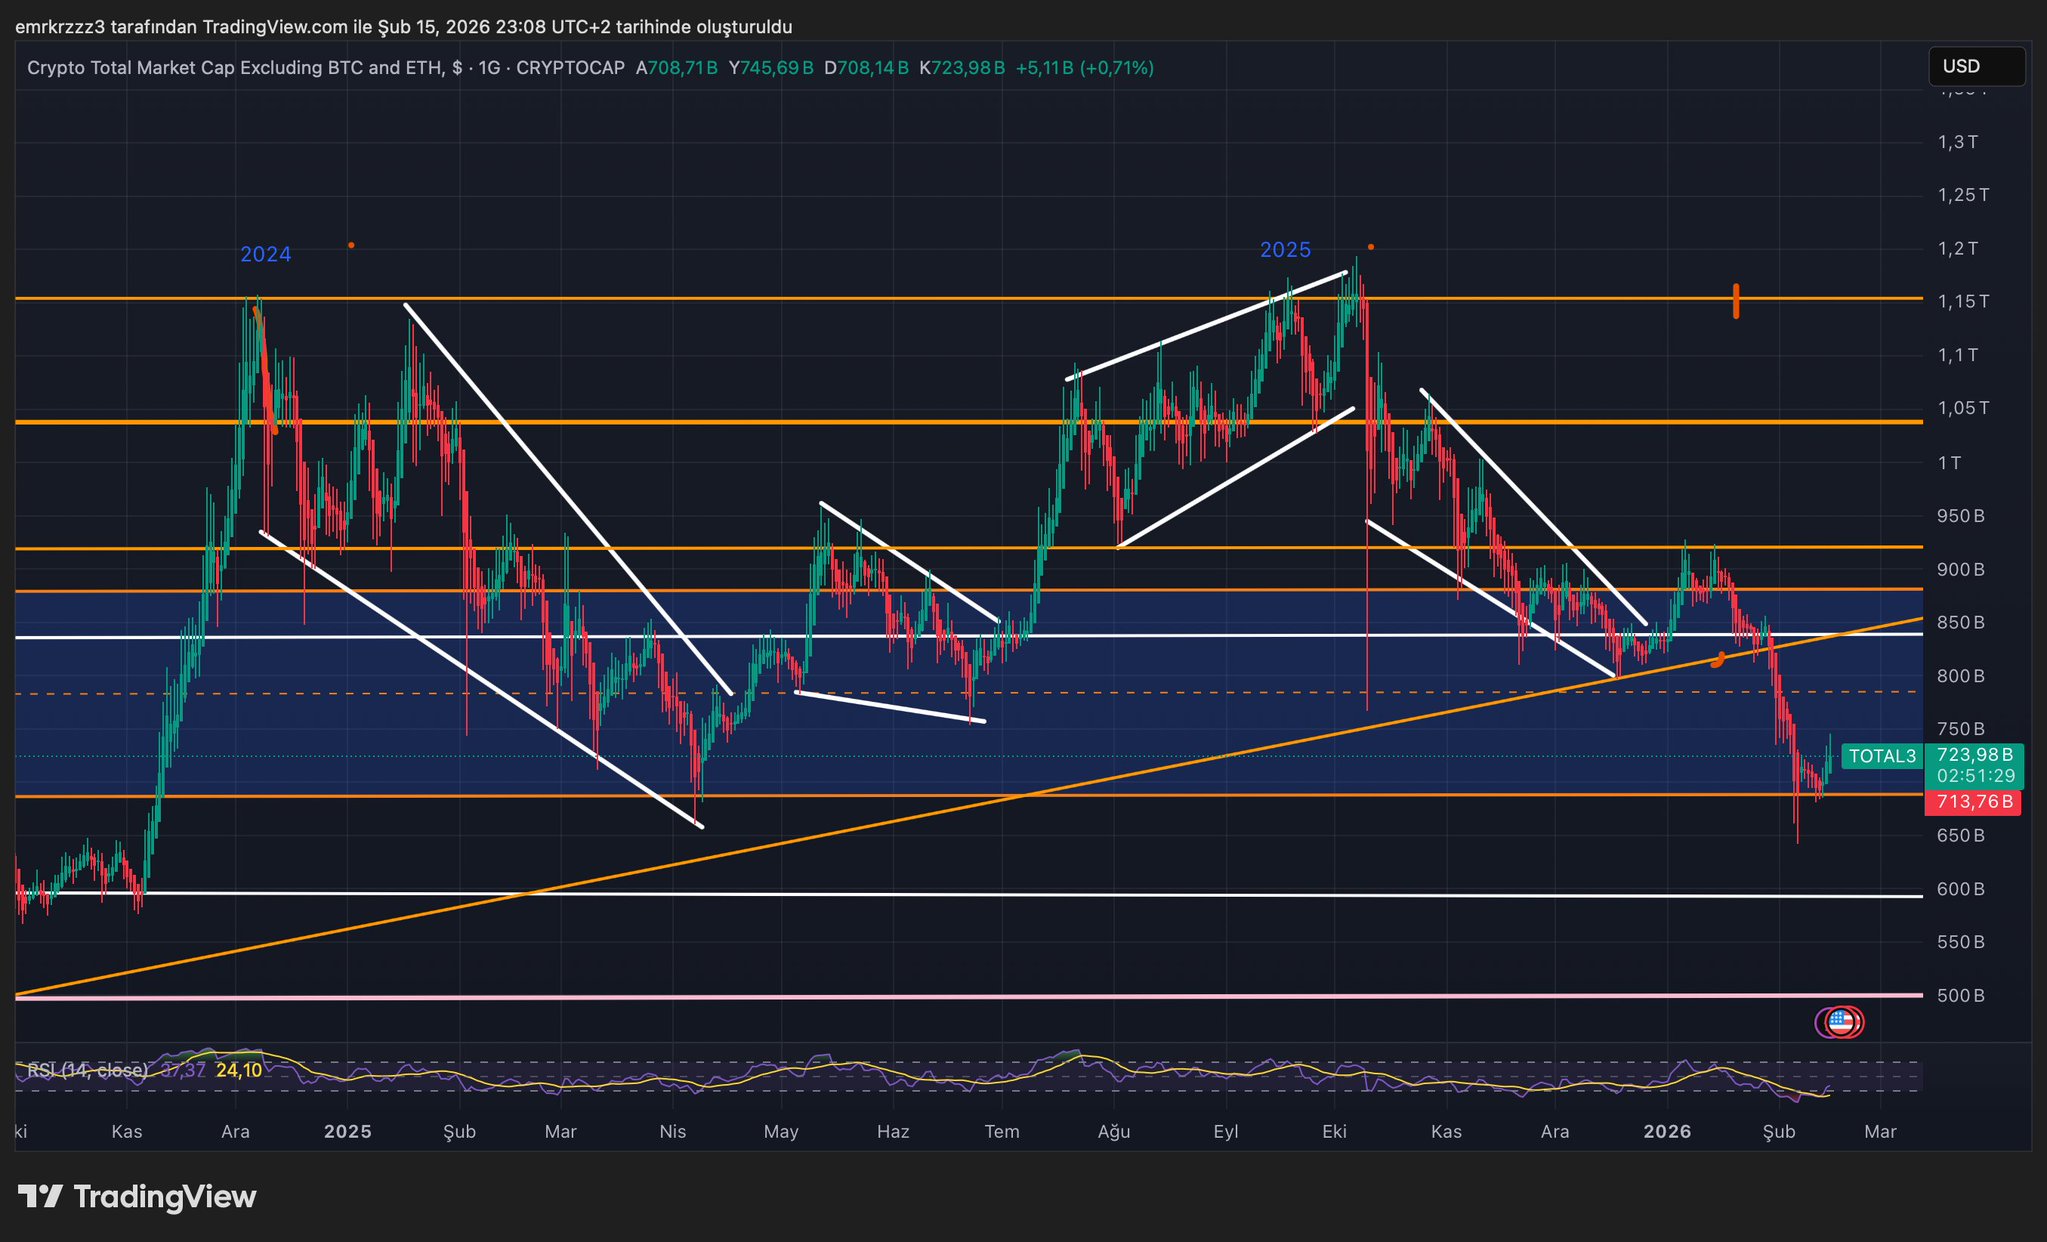The image size is (2047, 1242).
Task: Click the blue 2025 text annotation
Action: (x=1285, y=250)
